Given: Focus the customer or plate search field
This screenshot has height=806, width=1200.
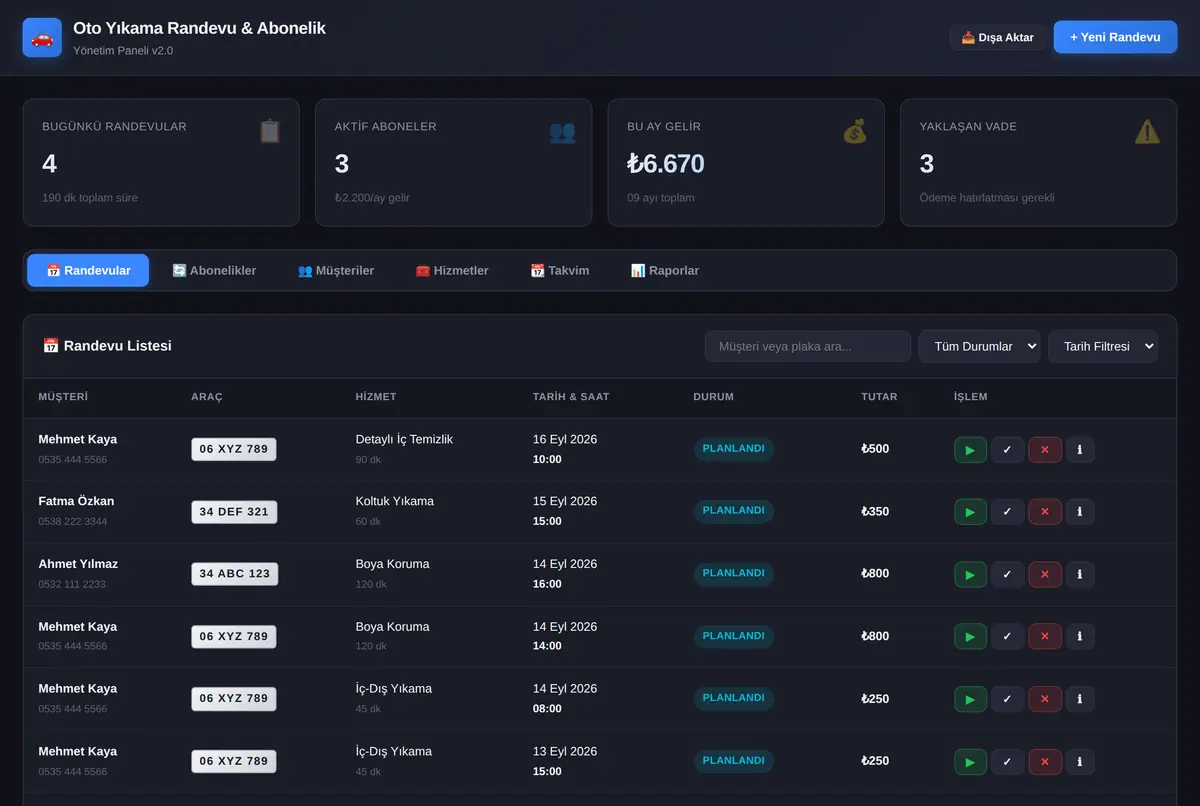Looking at the screenshot, I should coord(808,346).
